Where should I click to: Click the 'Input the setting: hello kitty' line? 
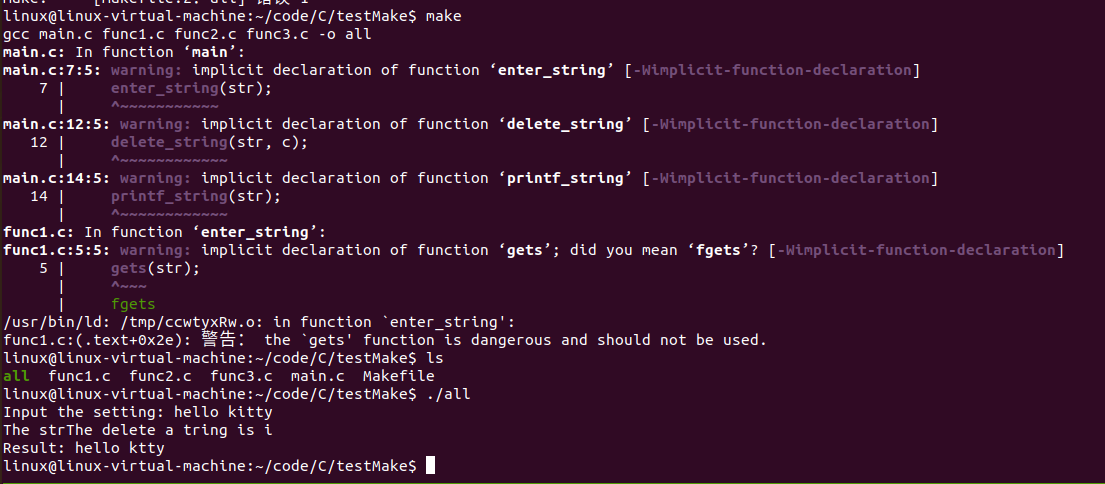coord(138,412)
